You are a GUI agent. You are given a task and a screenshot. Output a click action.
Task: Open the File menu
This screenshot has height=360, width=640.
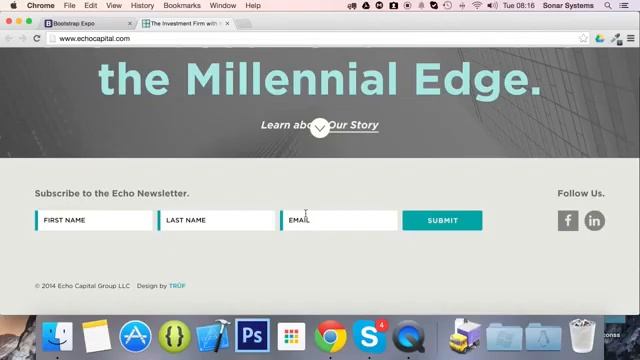tap(69, 6)
